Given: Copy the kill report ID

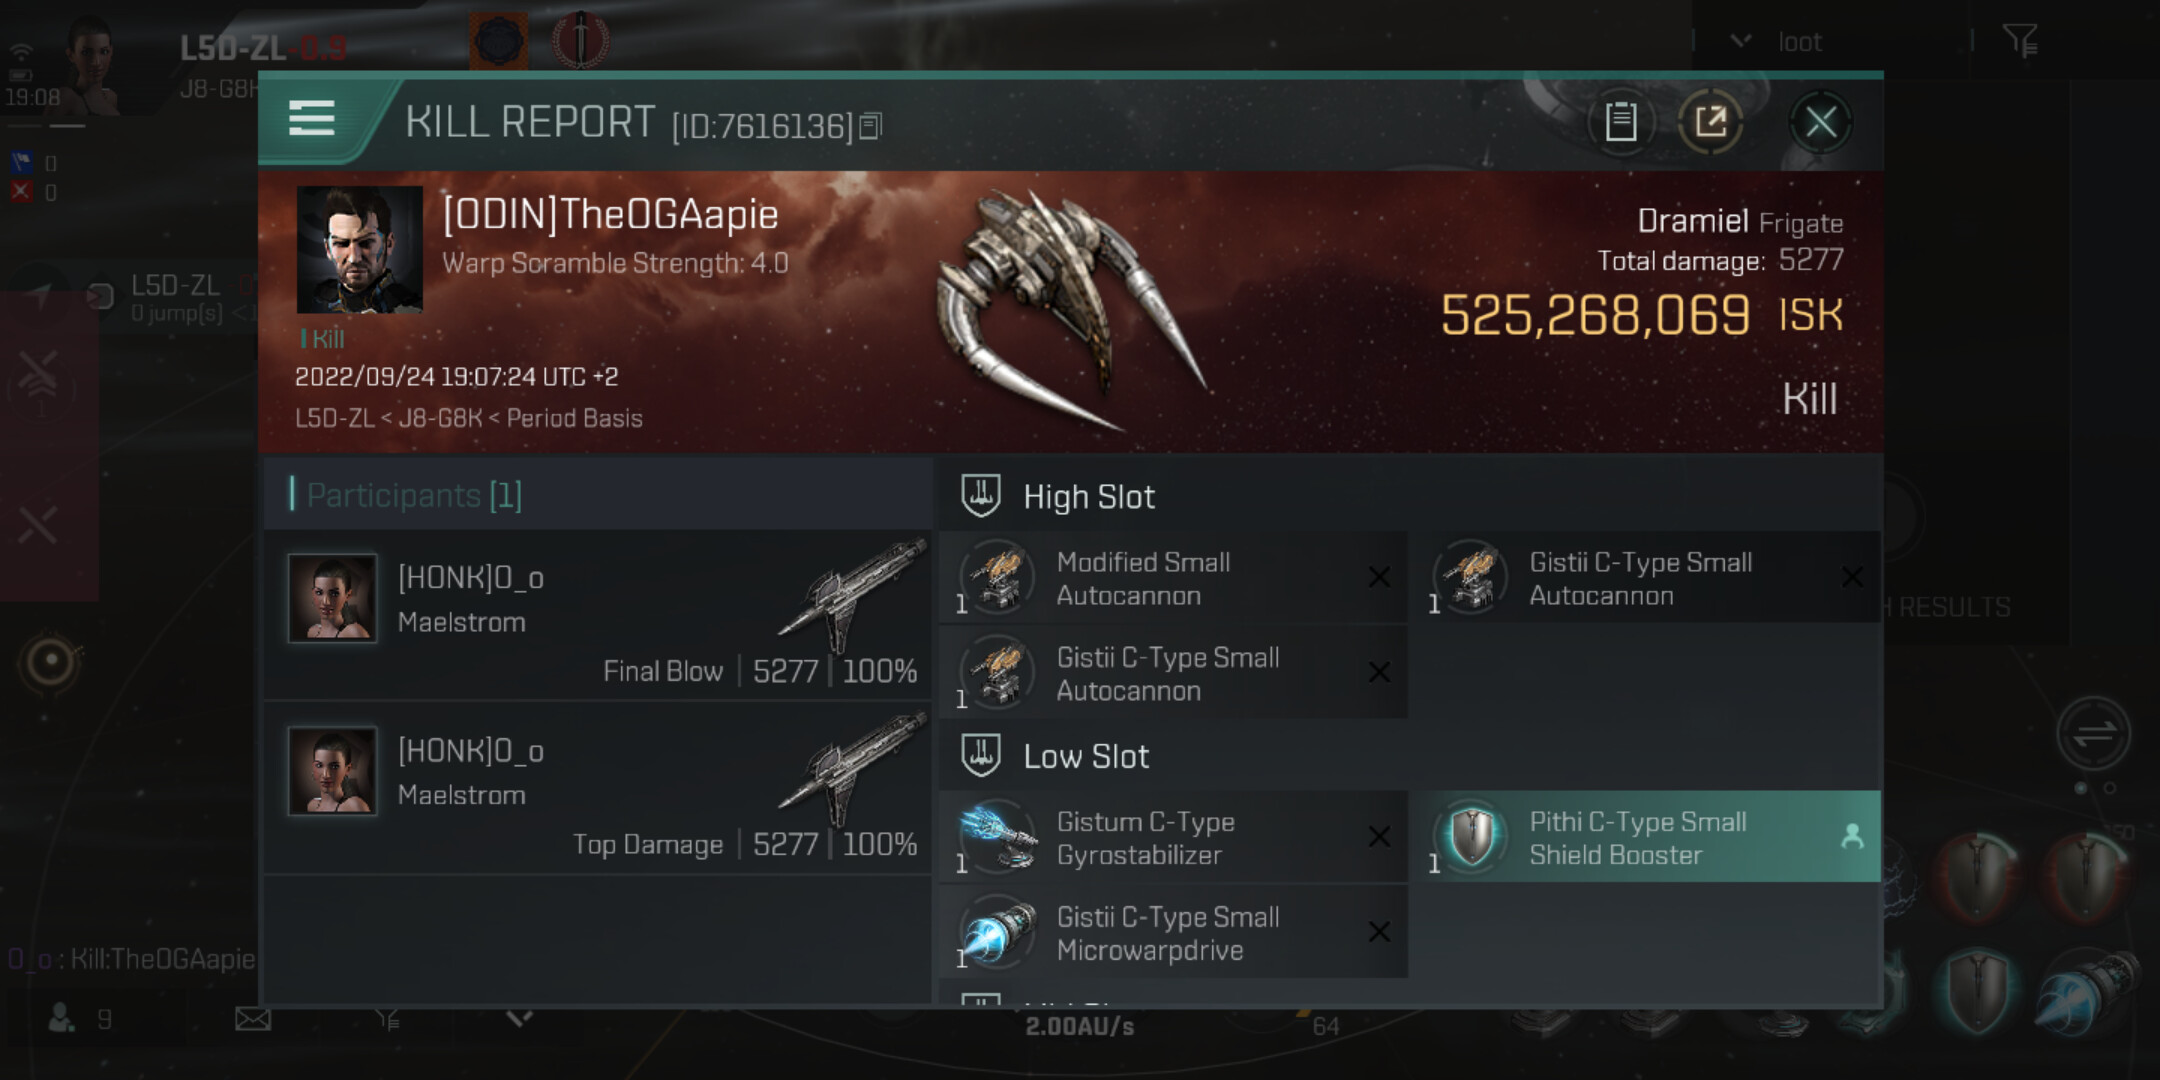Looking at the screenshot, I should click(x=870, y=126).
